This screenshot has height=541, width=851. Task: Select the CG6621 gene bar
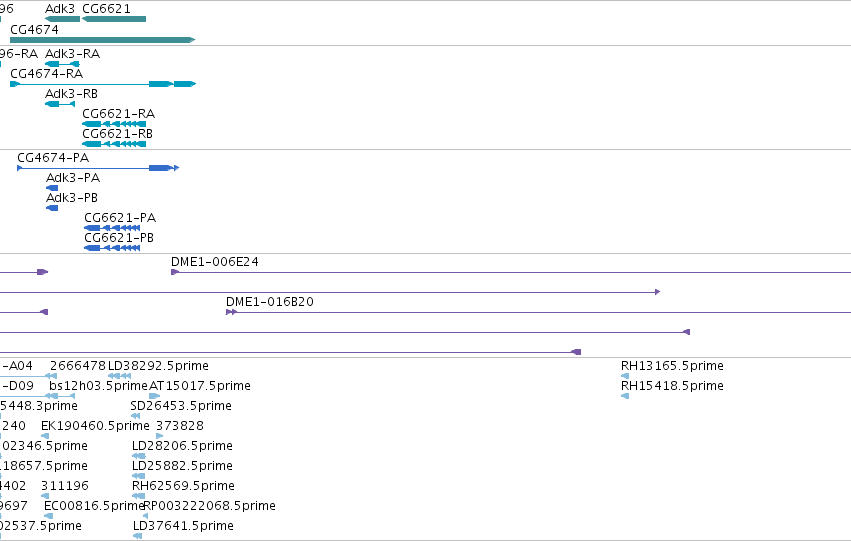114,19
